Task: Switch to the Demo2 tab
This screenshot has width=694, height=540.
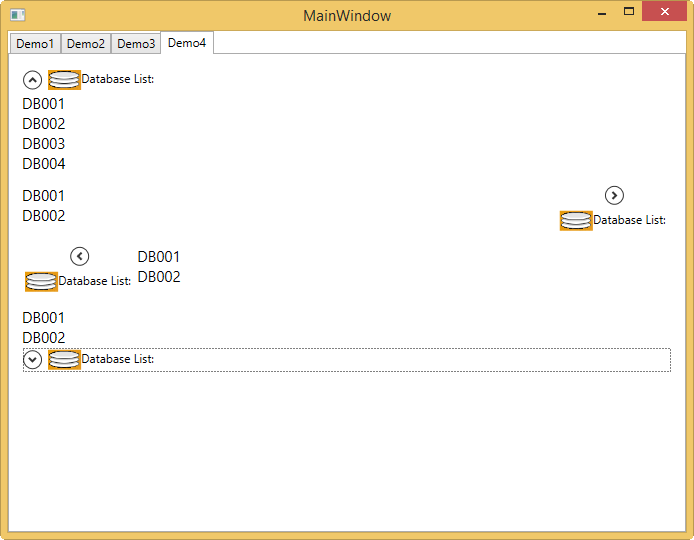Action: [85, 44]
